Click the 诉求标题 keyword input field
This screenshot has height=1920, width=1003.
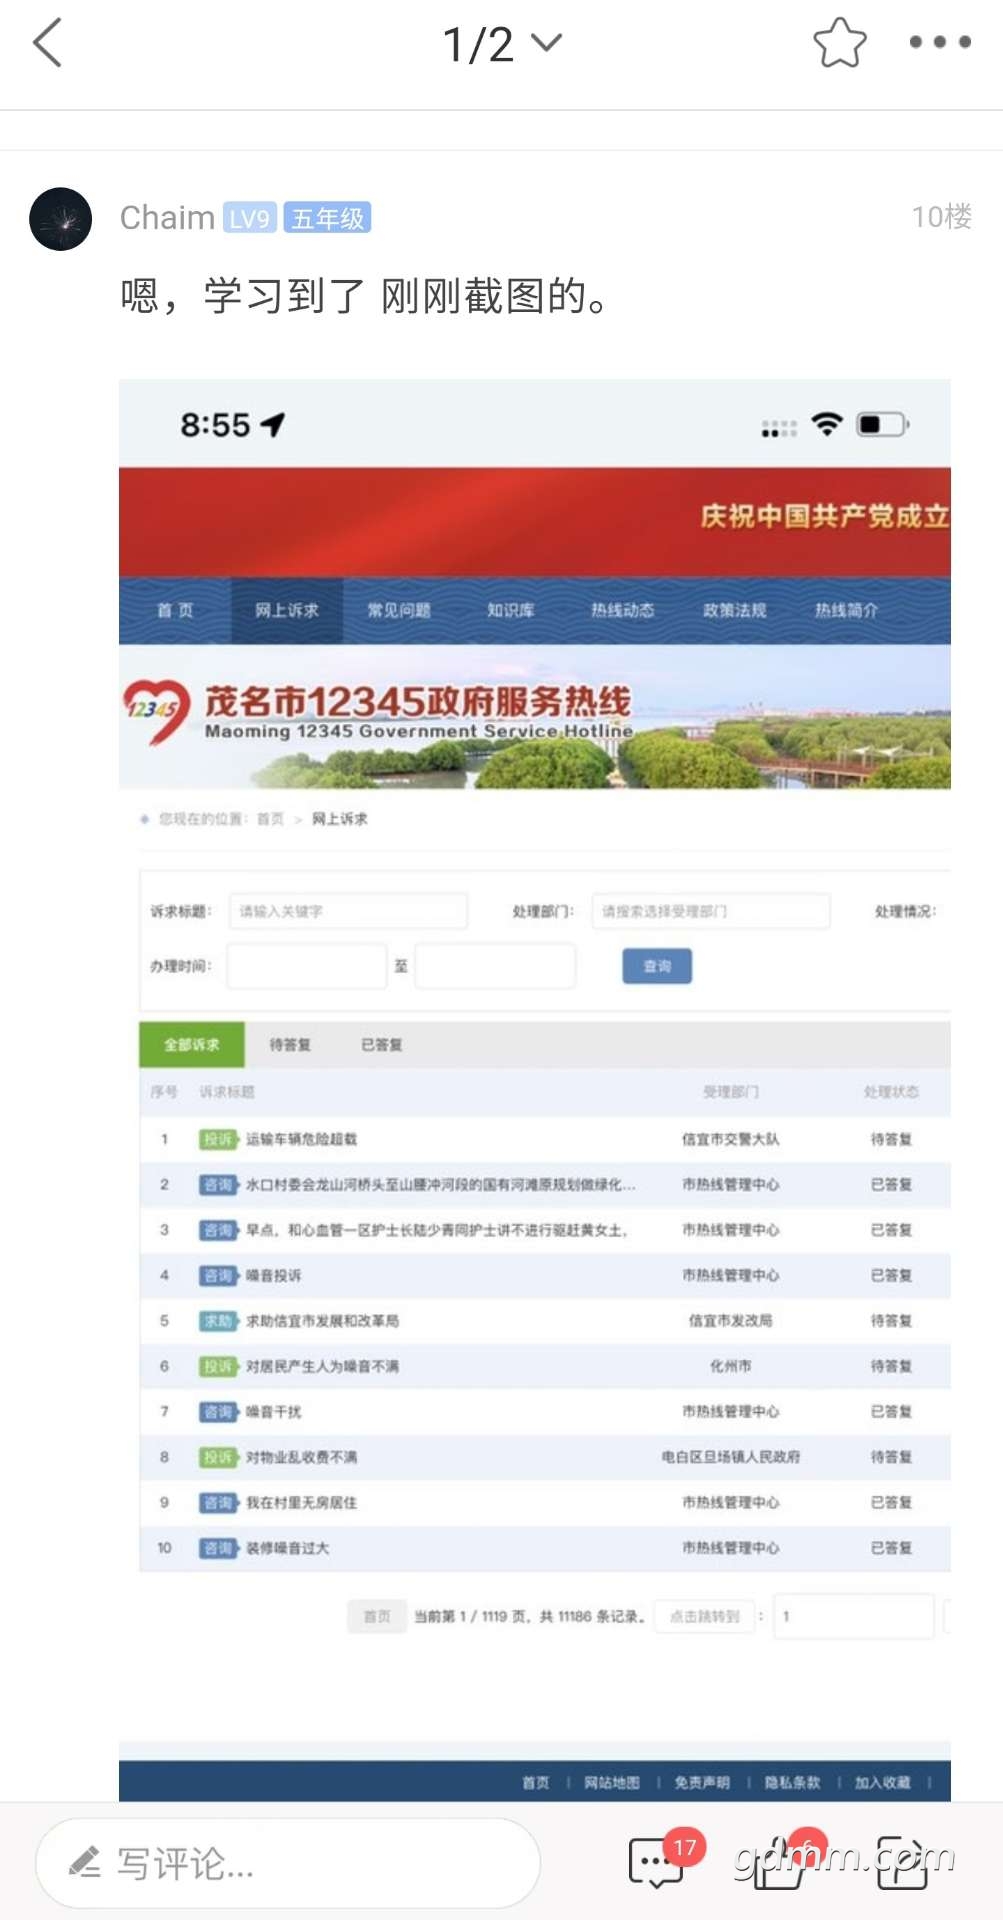point(347,911)
